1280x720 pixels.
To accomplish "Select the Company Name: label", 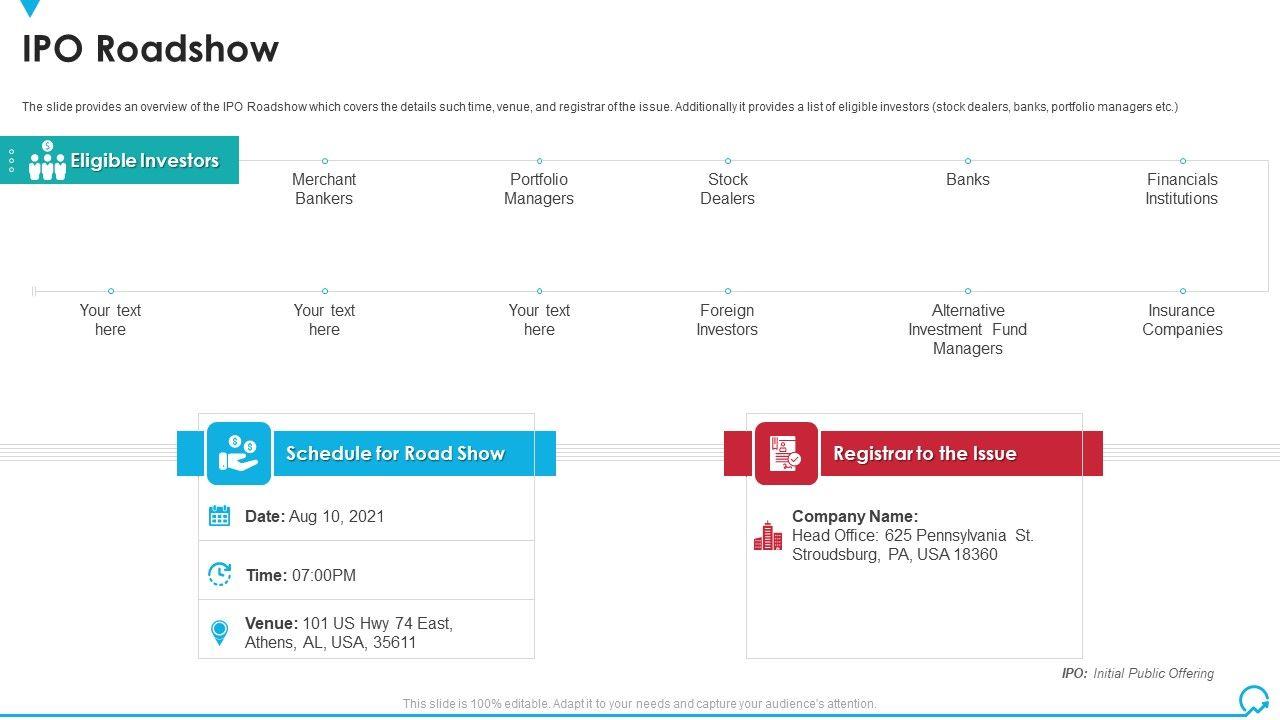I will (855, 516).
